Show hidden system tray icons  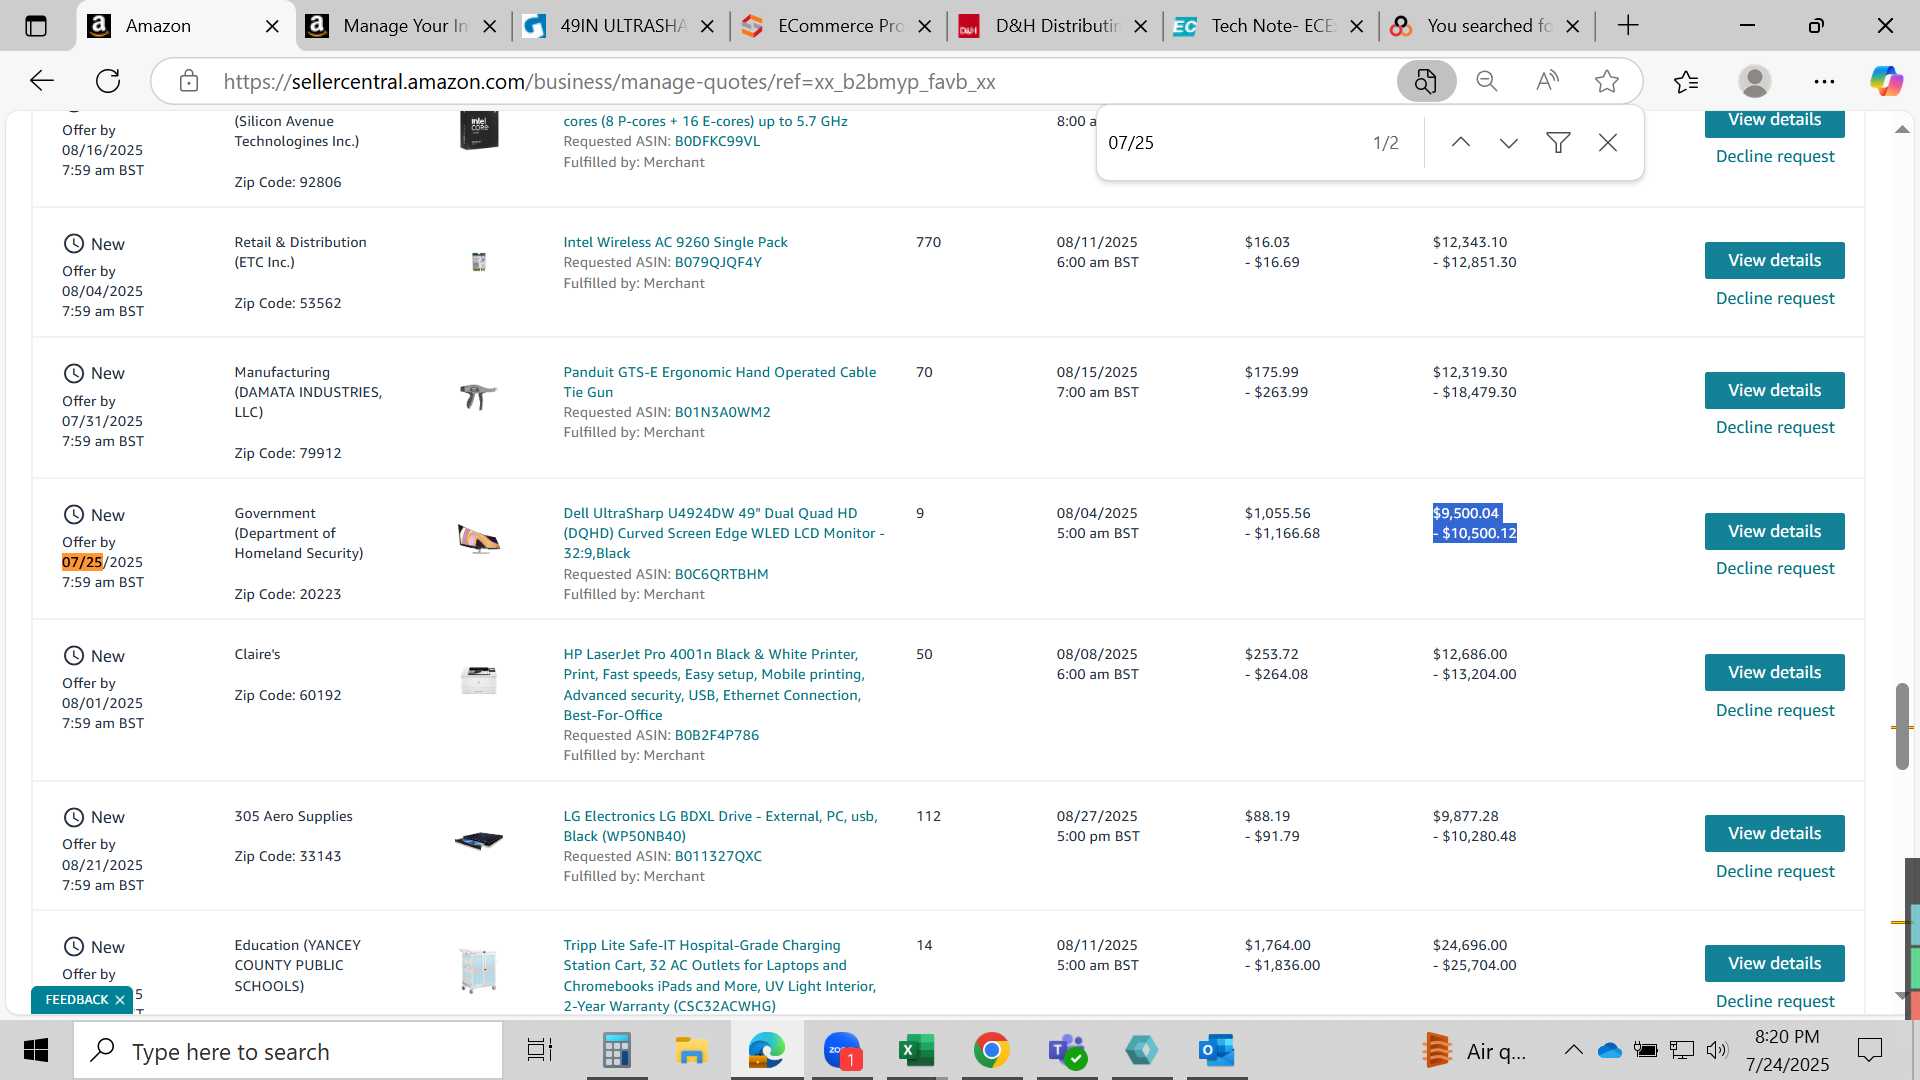pyautogui.click(x=1573, y=1050)
